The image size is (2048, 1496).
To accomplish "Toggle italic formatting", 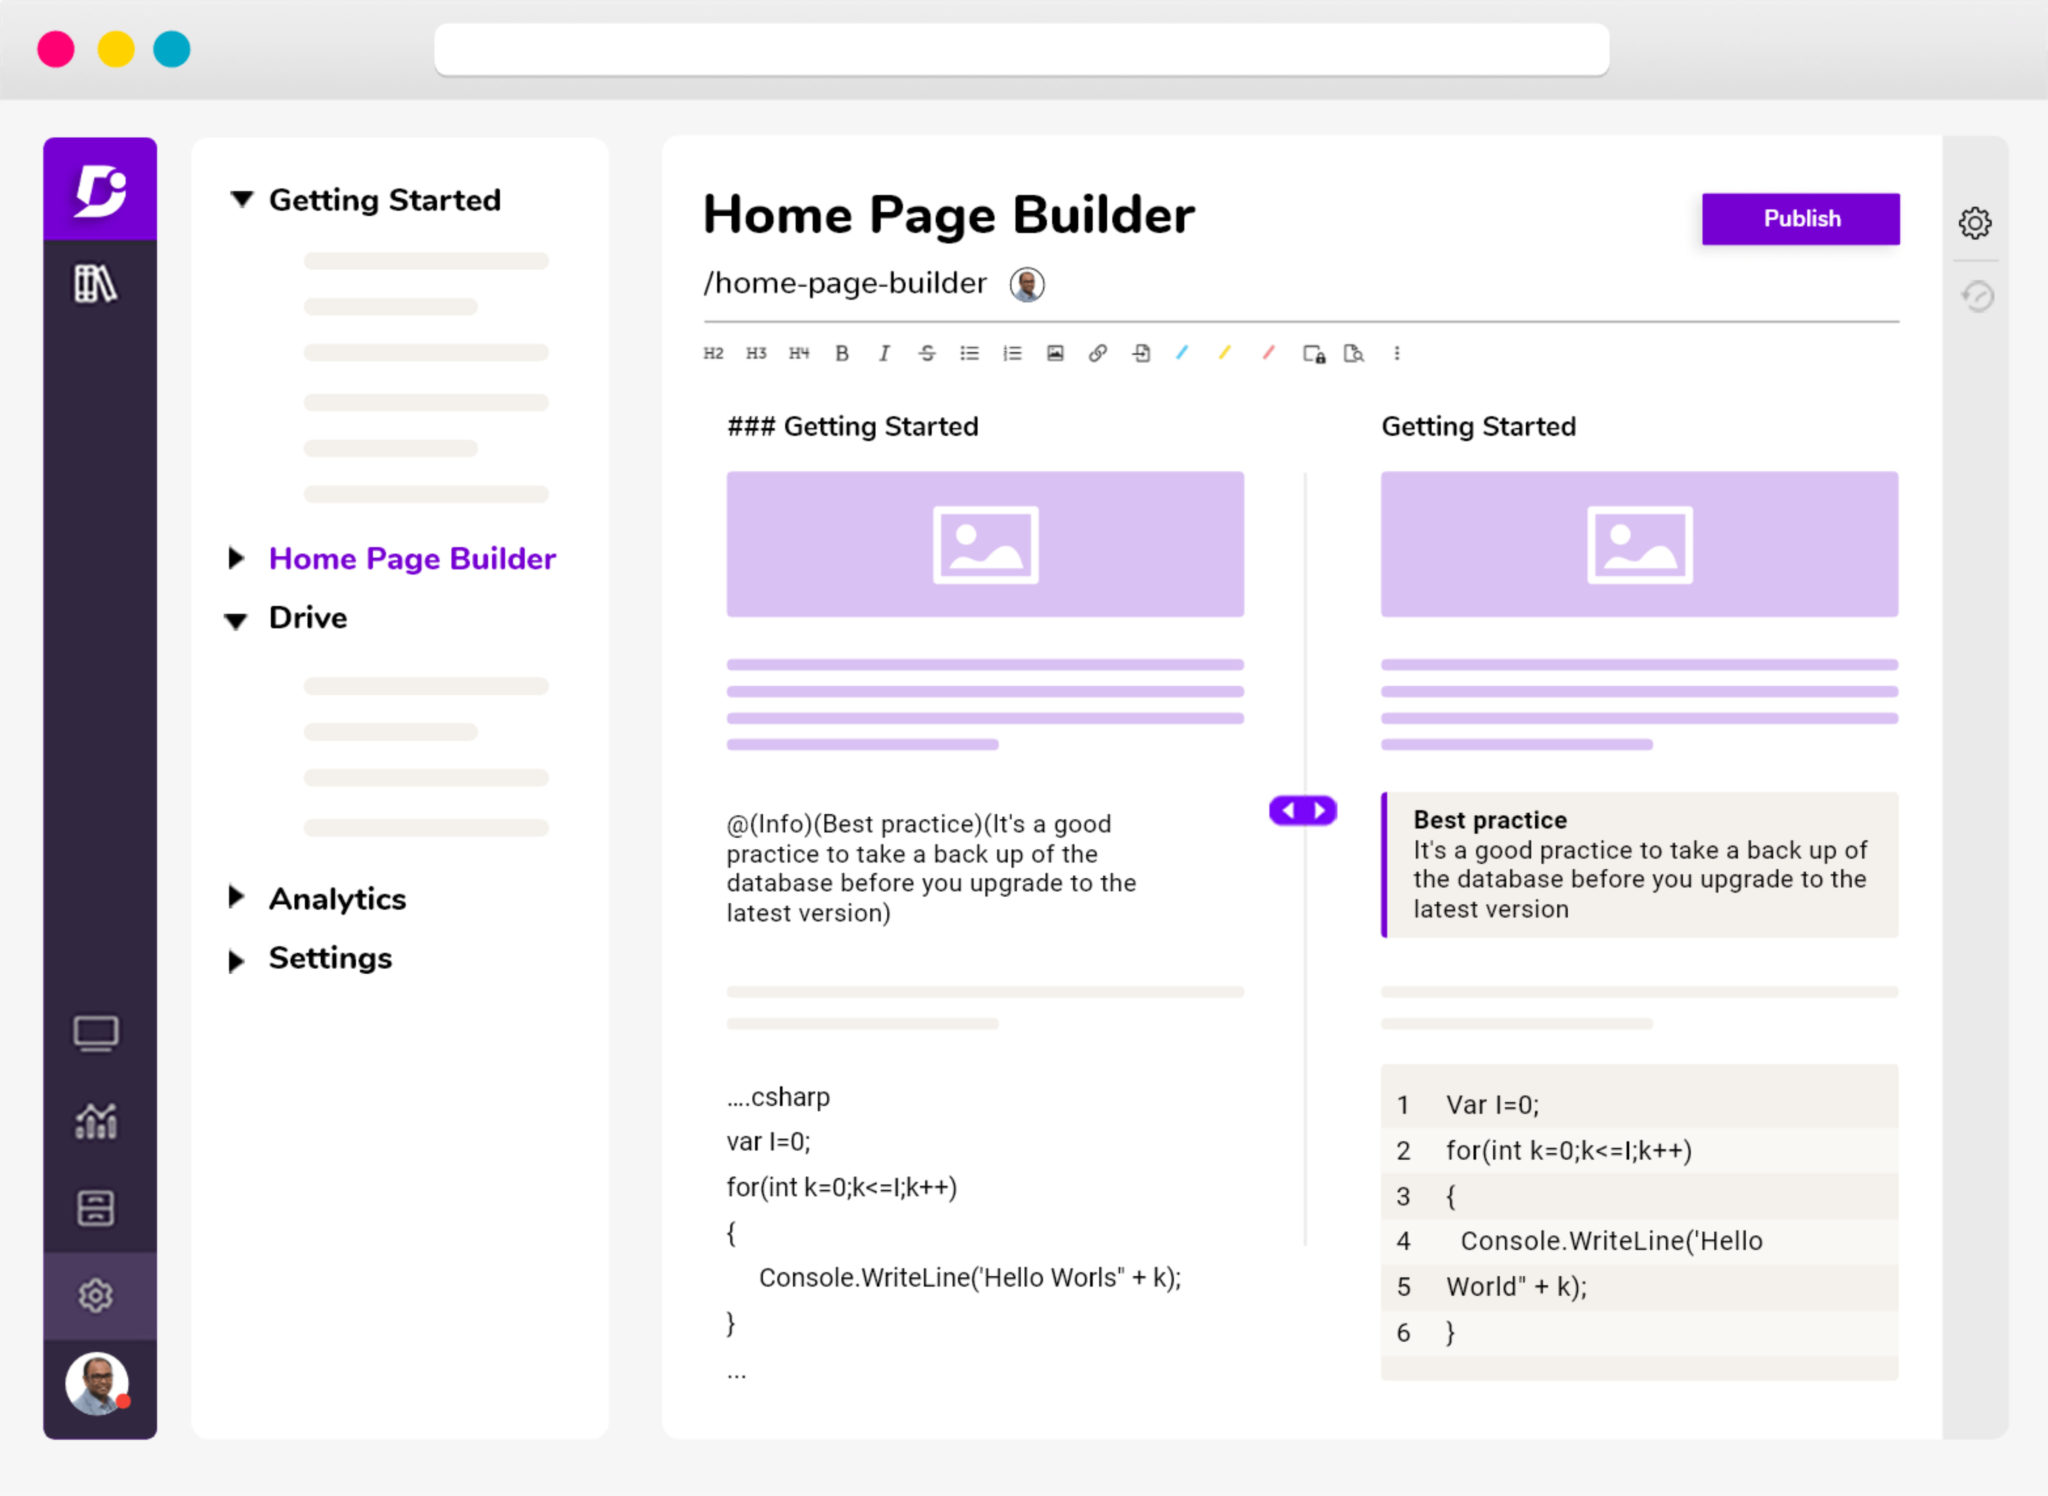I will click(884, 353).
